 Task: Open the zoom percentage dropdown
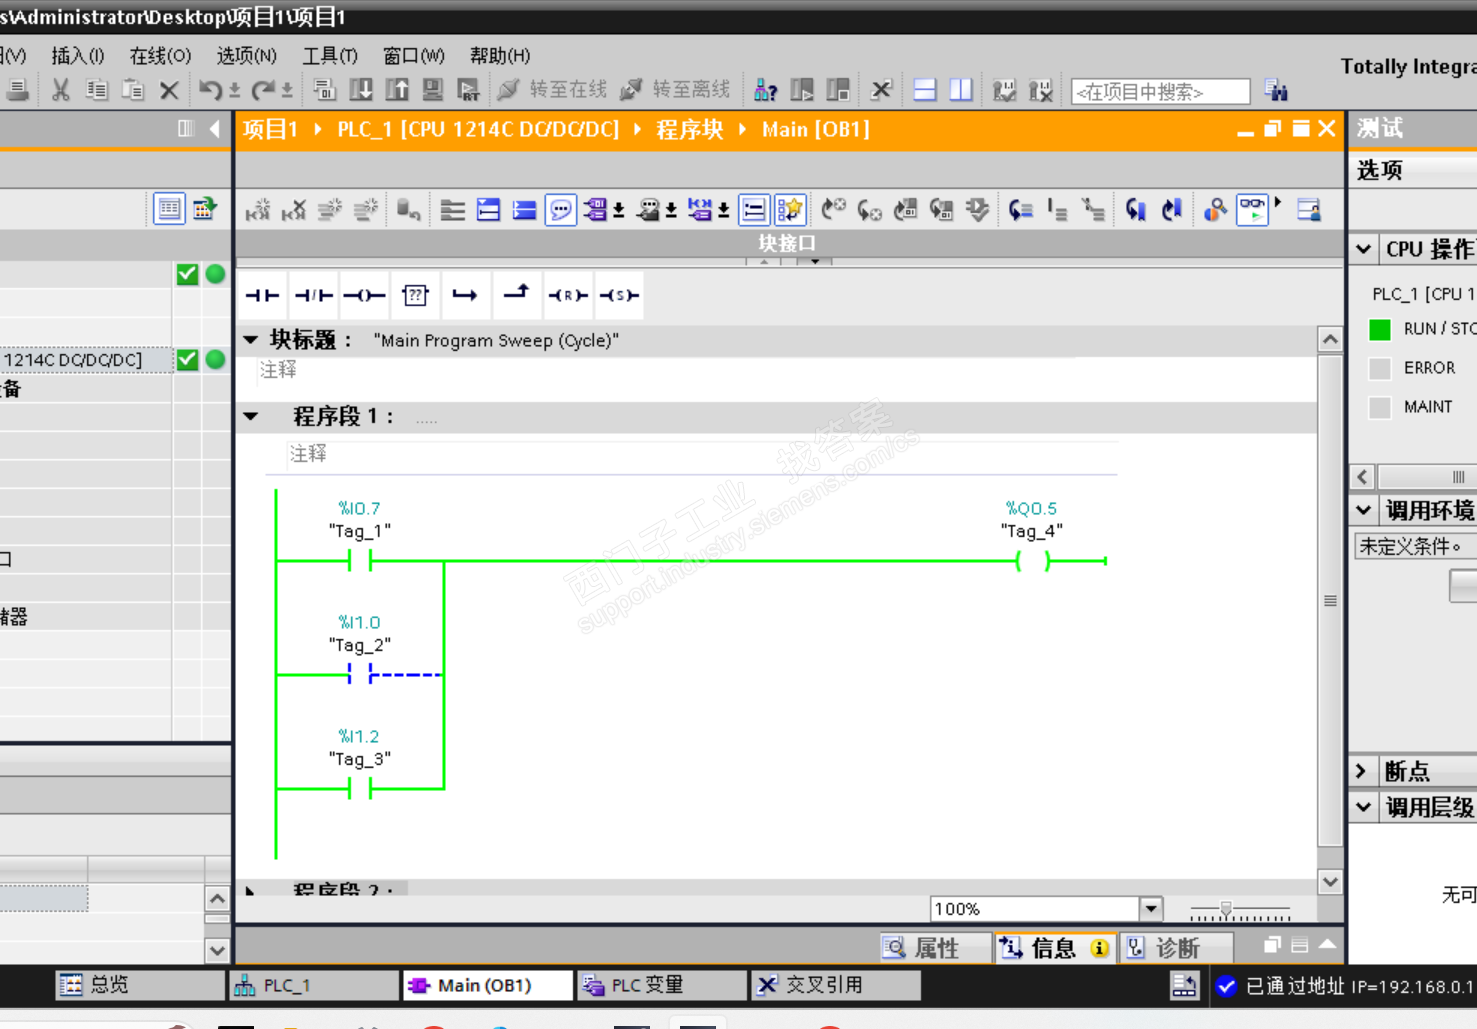click(x=1151, y=909)
